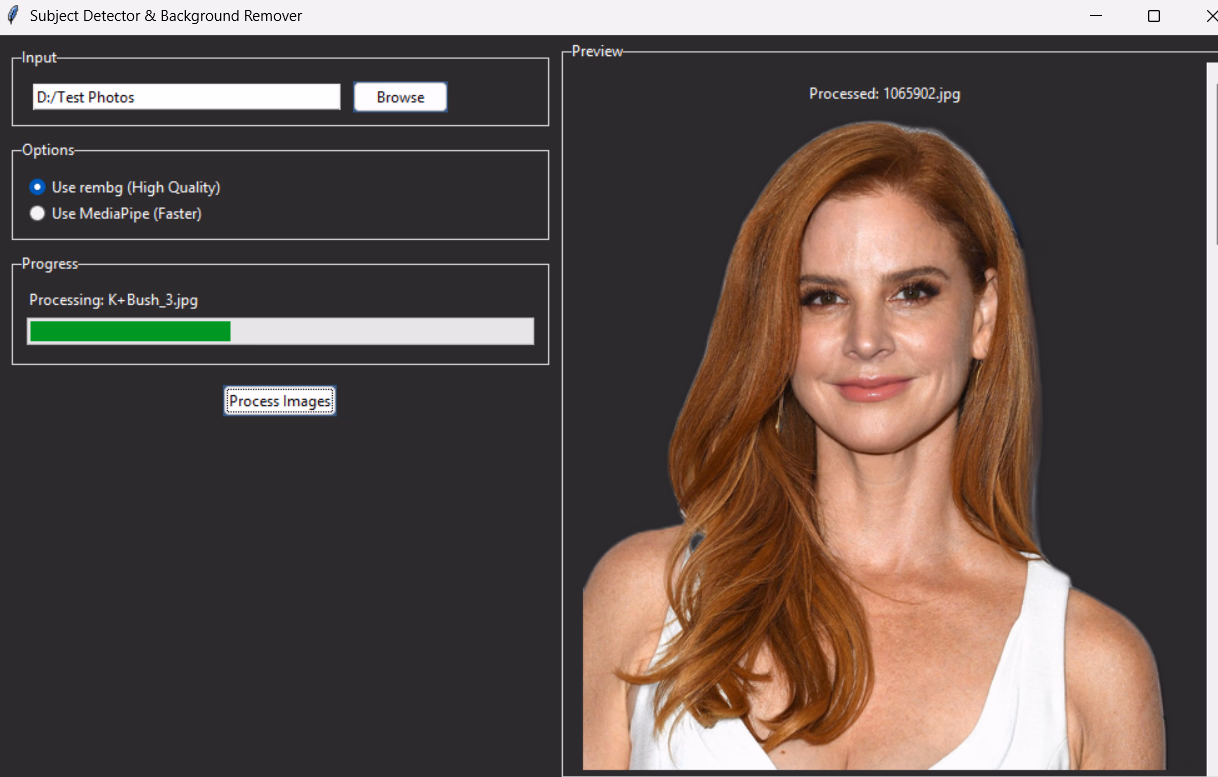
Task: Click the "Processing: K+Bush_3.jpg" status text
Action: [x=113, y=300]
